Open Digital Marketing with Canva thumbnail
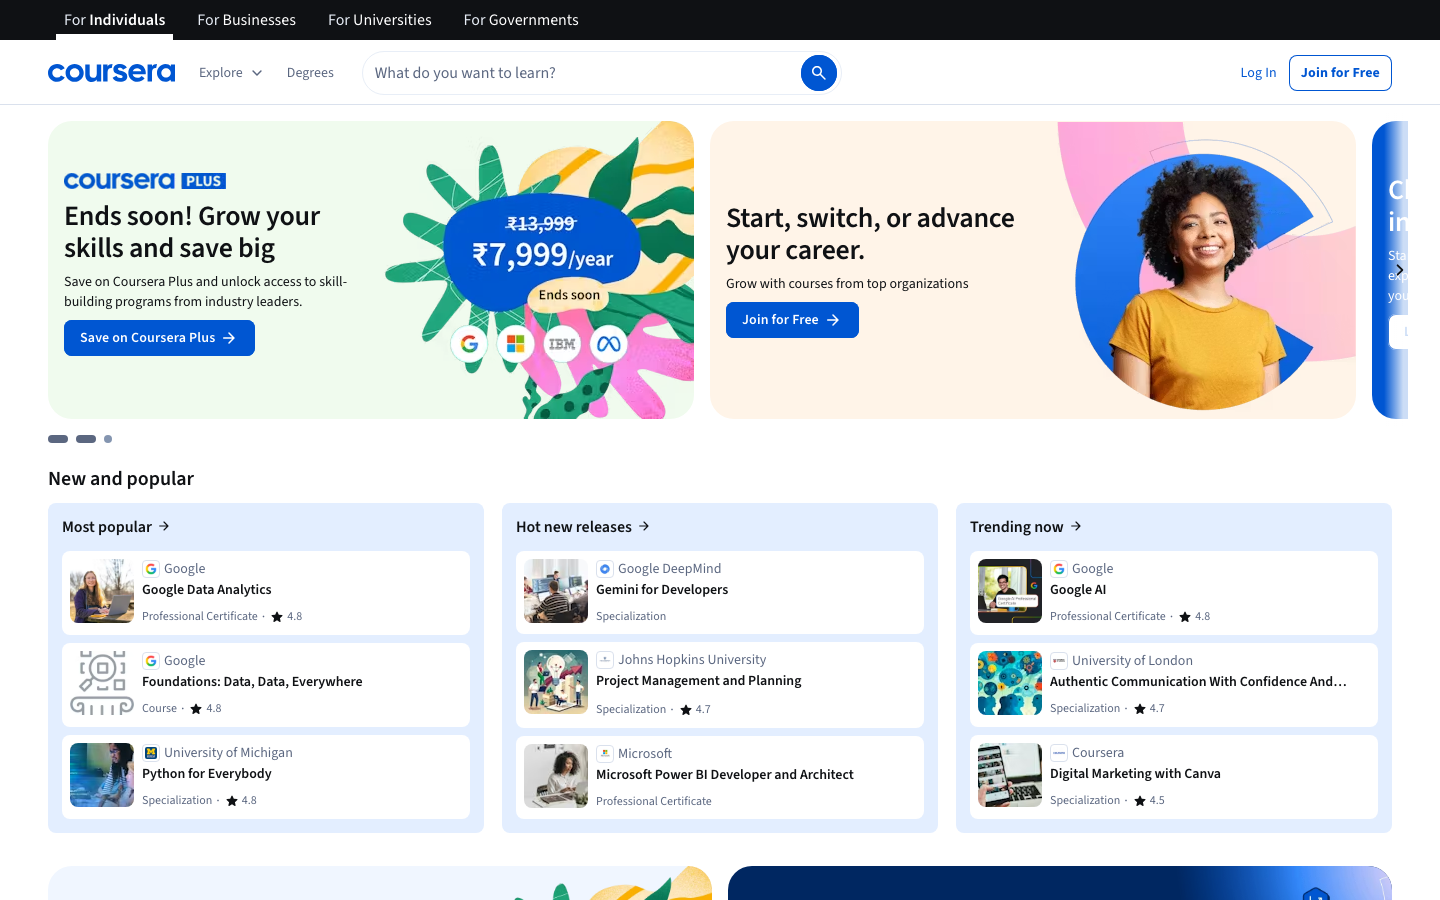1440x900 pixels. 1010,775
